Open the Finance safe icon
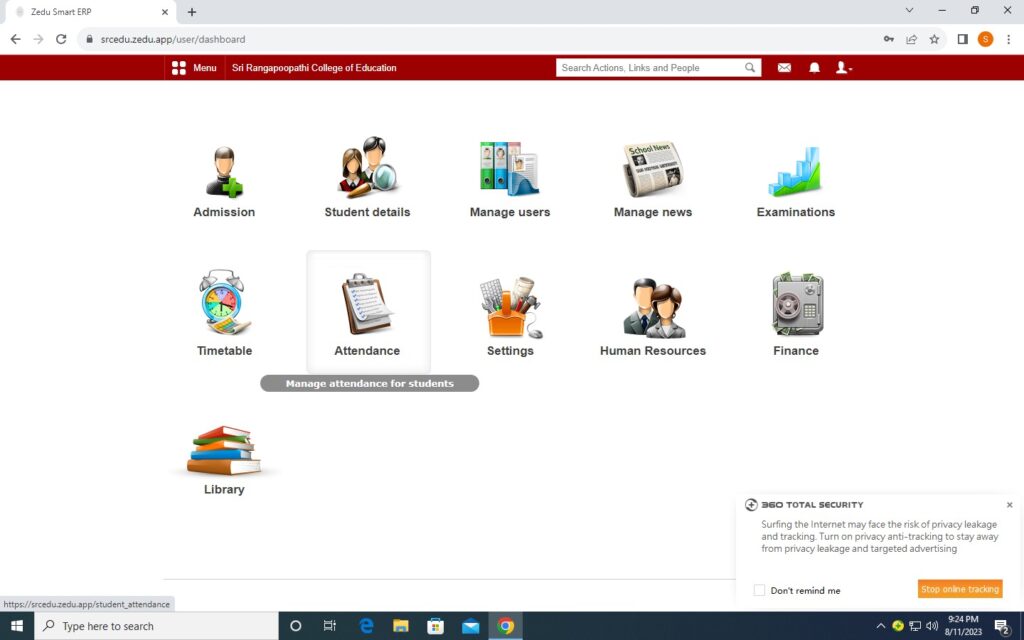Screen dimensions: 1024x640 click(x=796, y=305)
